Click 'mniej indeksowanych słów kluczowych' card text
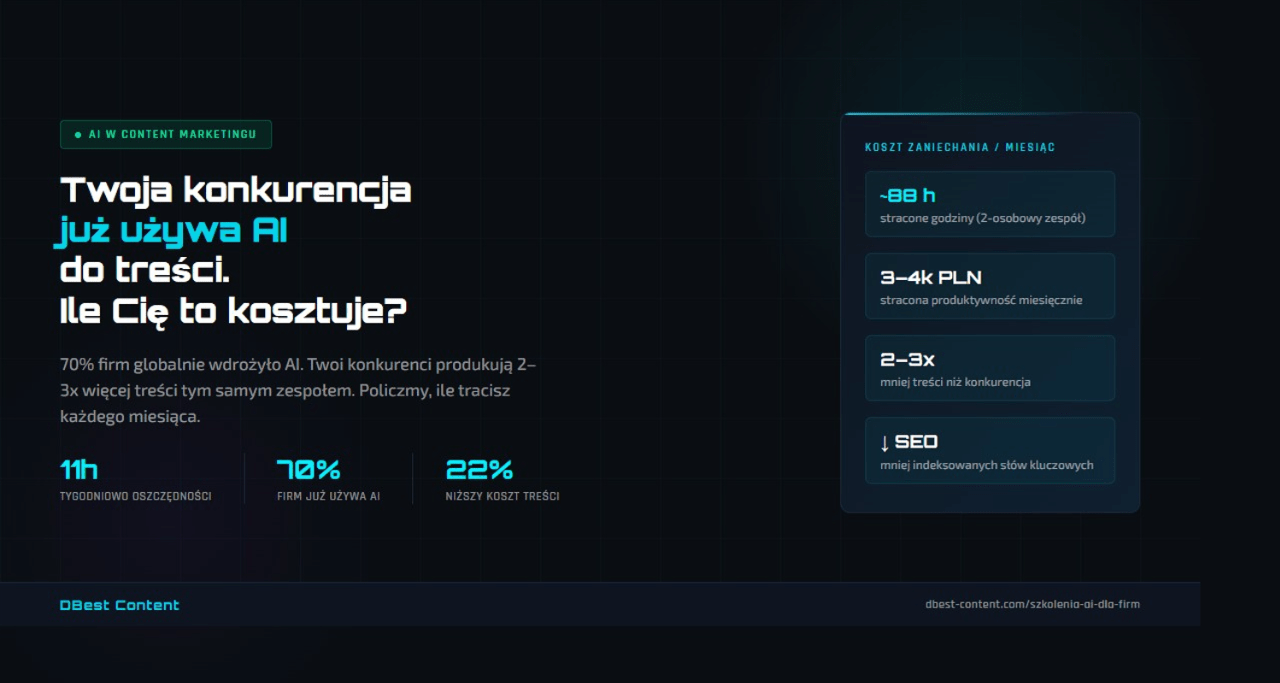 click(x=987, y=465)
